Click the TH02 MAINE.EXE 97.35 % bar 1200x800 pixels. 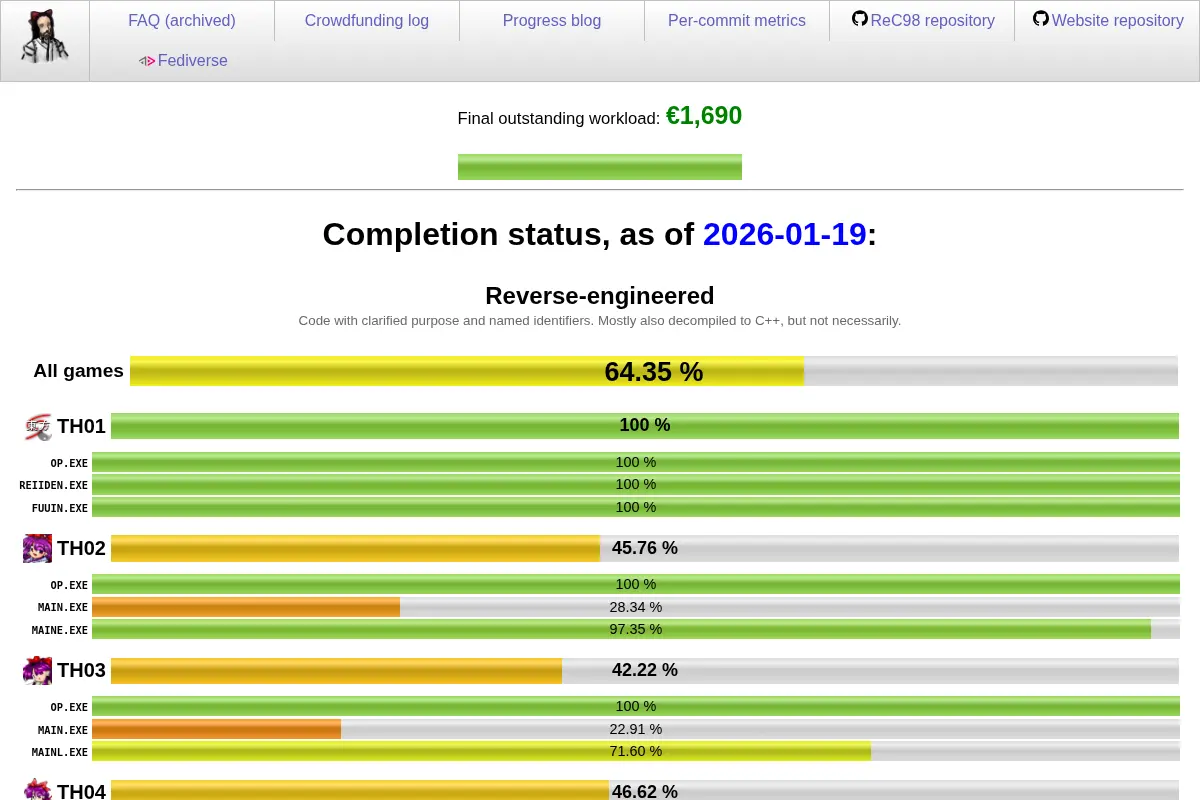(636, 629)
